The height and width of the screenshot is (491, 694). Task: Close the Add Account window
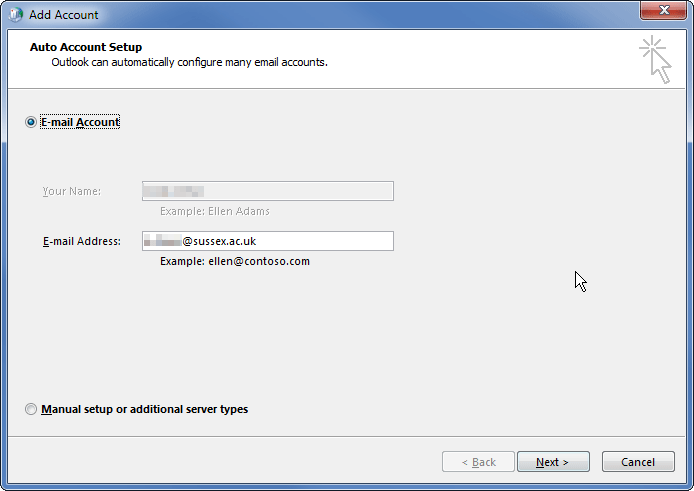coord(663,10)
